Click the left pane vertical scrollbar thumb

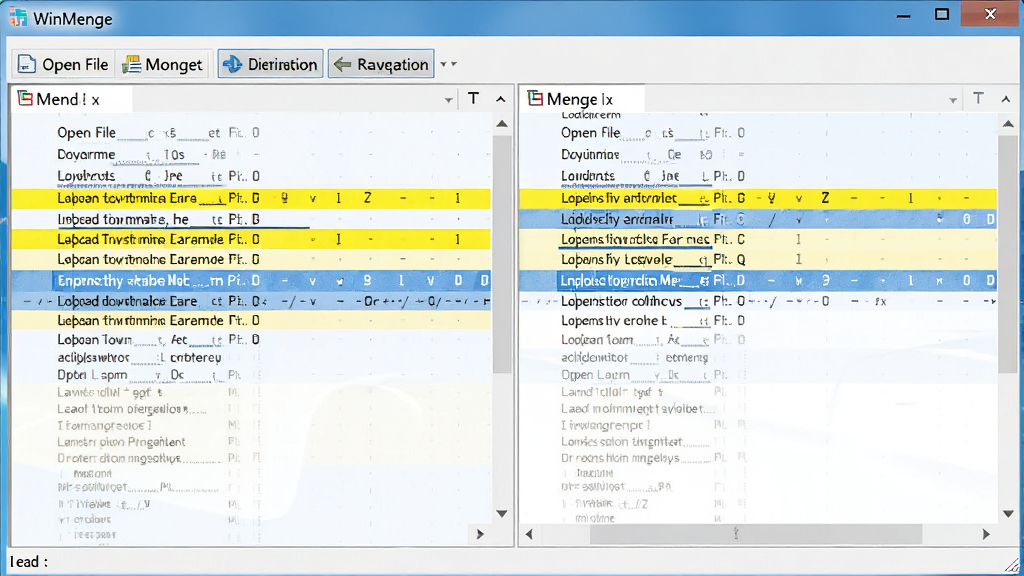pyautogui.click(x=502, y=253)
